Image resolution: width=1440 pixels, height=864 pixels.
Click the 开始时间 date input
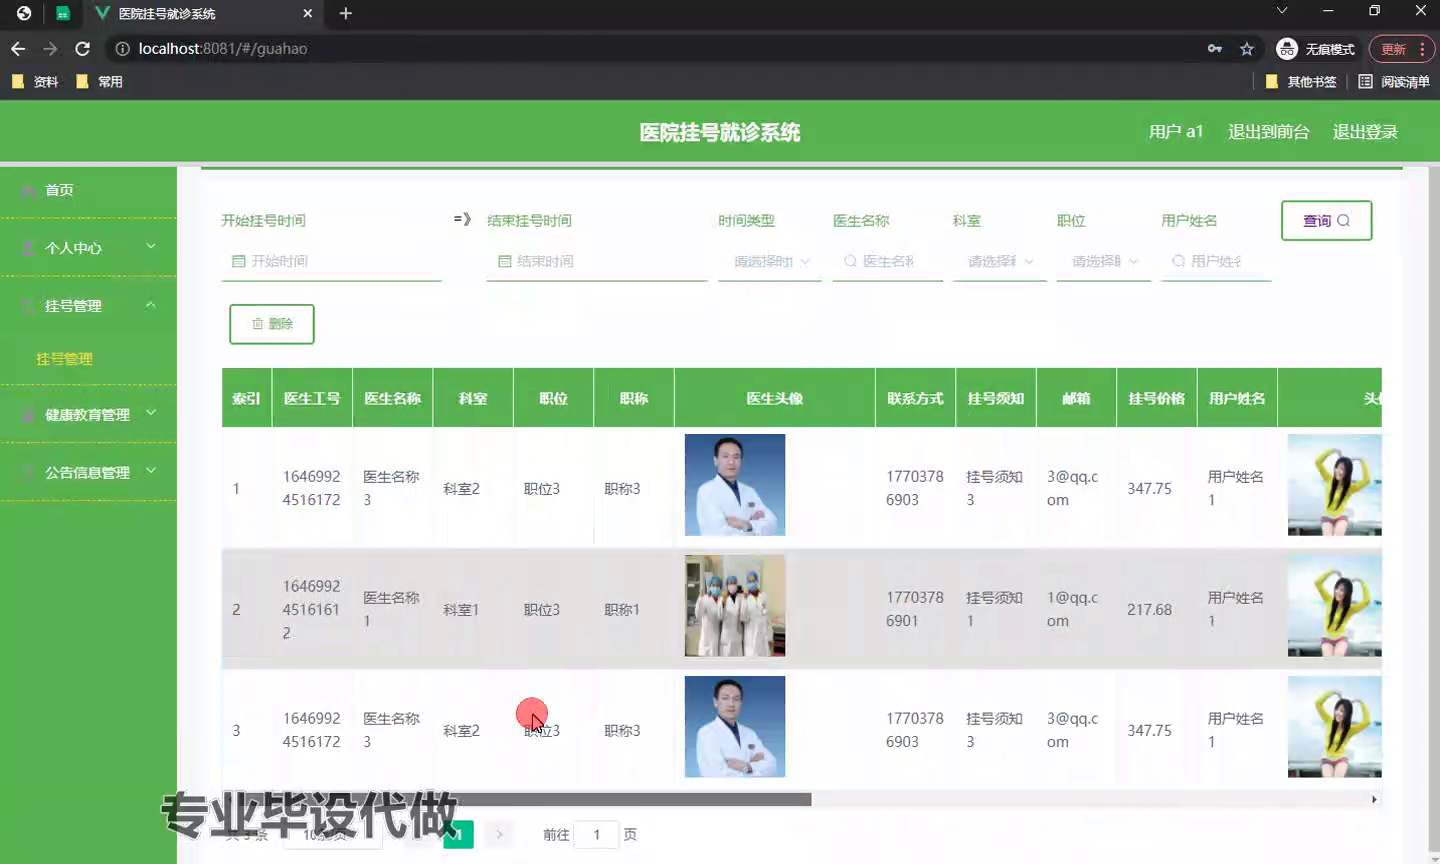click(x=331, y=261)
